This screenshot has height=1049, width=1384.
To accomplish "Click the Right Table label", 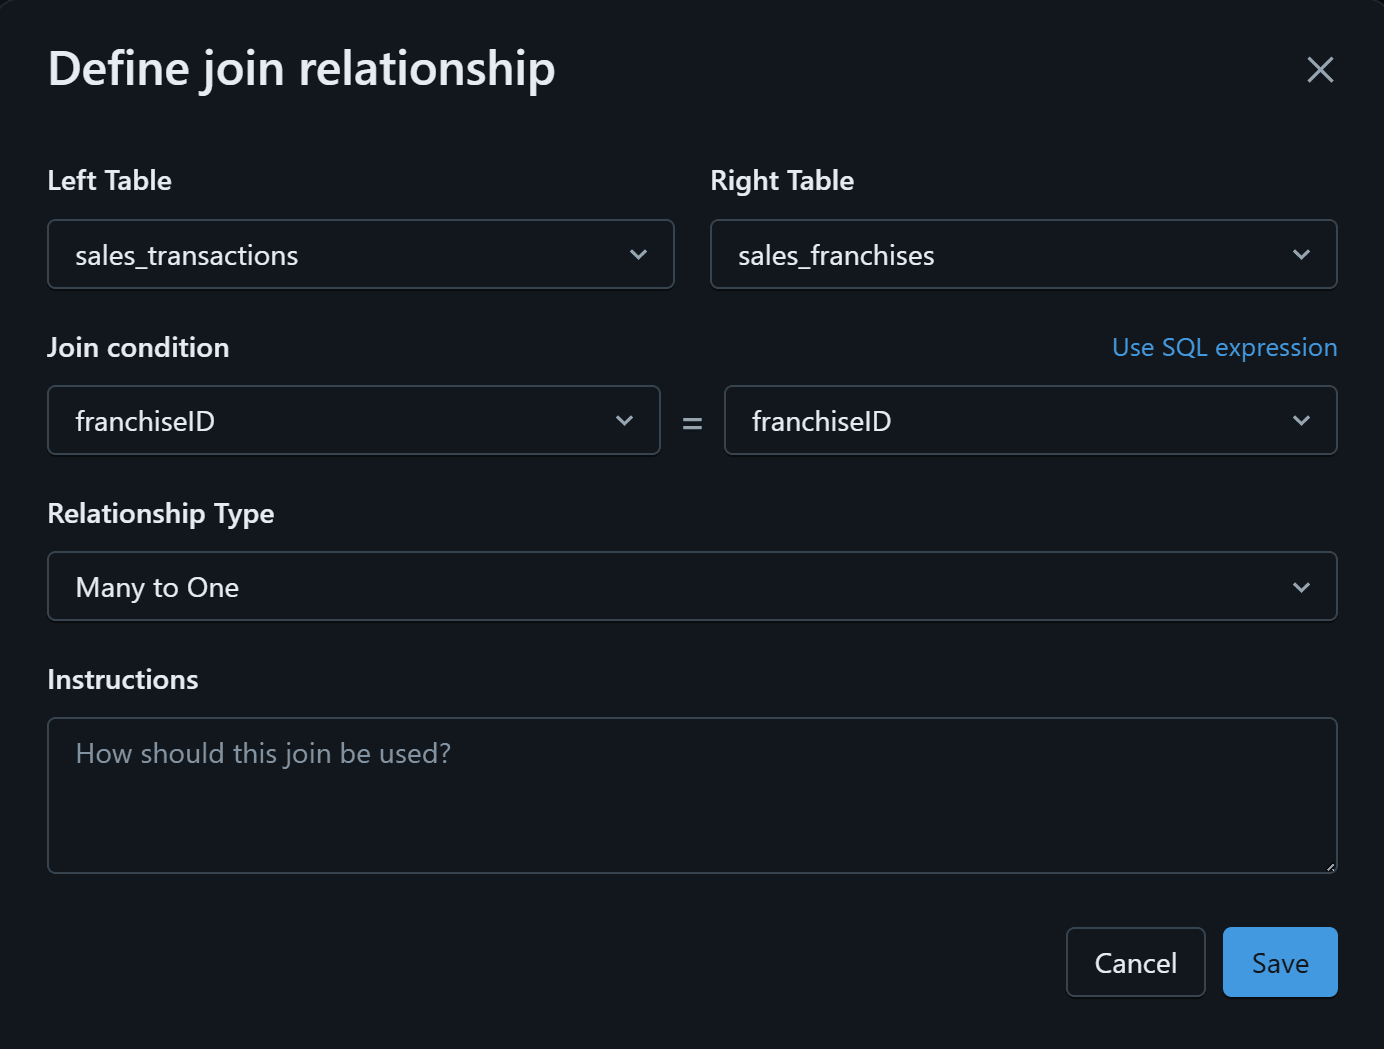I will click(782, 181).
